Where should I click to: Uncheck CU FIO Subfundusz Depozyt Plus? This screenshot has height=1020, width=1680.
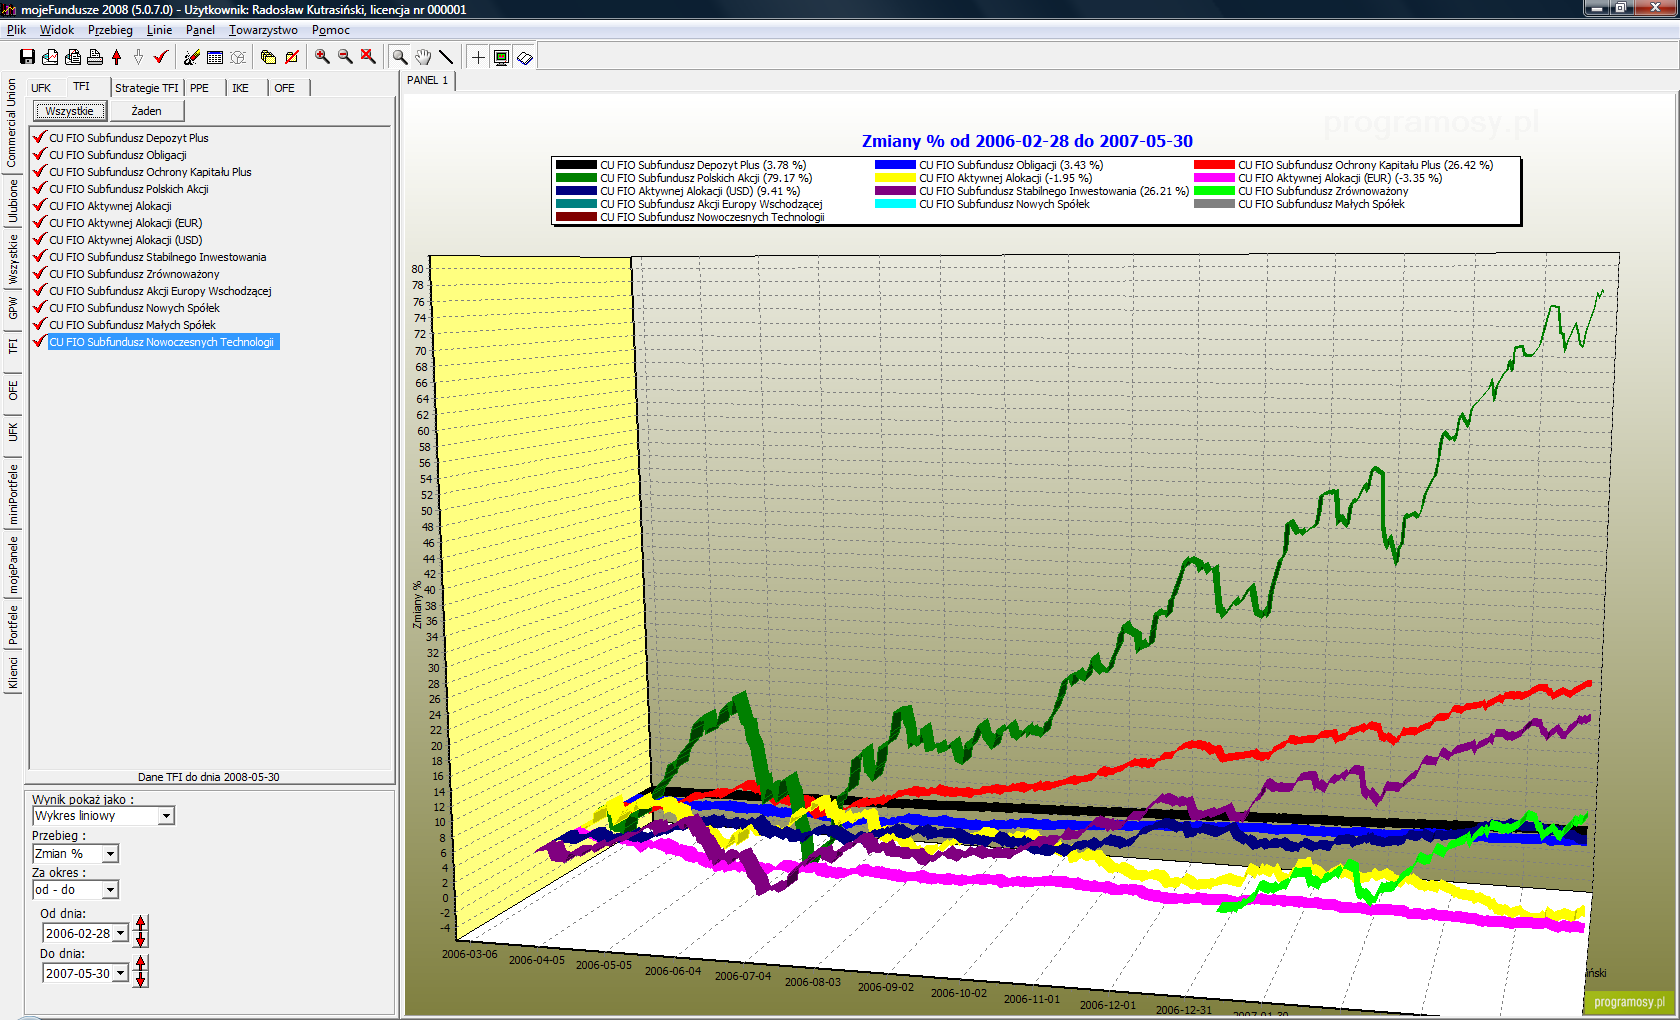[40, 137]
